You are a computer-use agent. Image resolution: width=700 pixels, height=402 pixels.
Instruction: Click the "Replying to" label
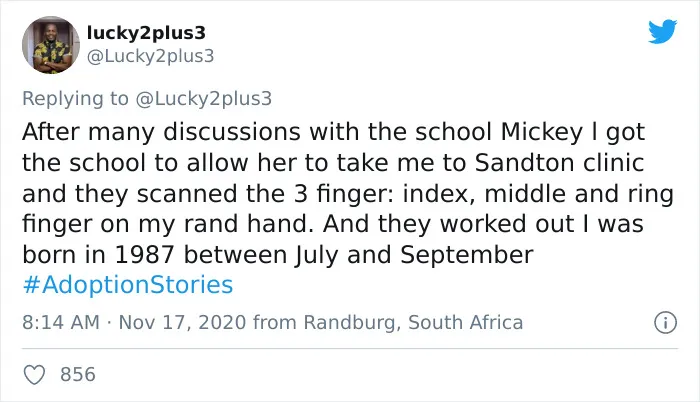[75, 99]
